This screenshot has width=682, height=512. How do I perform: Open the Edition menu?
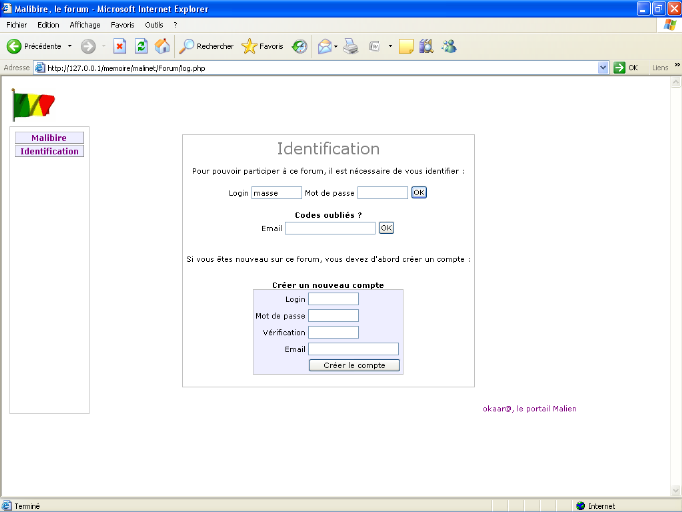click(x=48, y=25)
